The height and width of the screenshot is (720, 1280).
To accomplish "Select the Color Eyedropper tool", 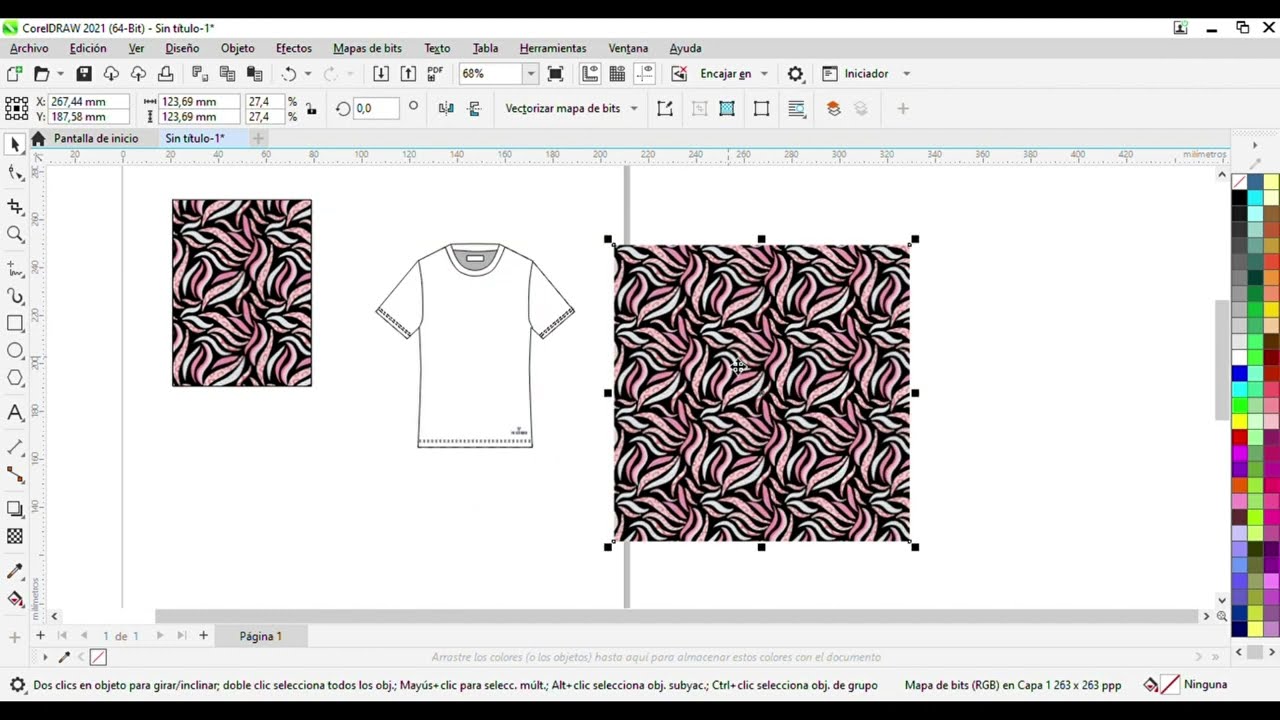I will [15, 571].
